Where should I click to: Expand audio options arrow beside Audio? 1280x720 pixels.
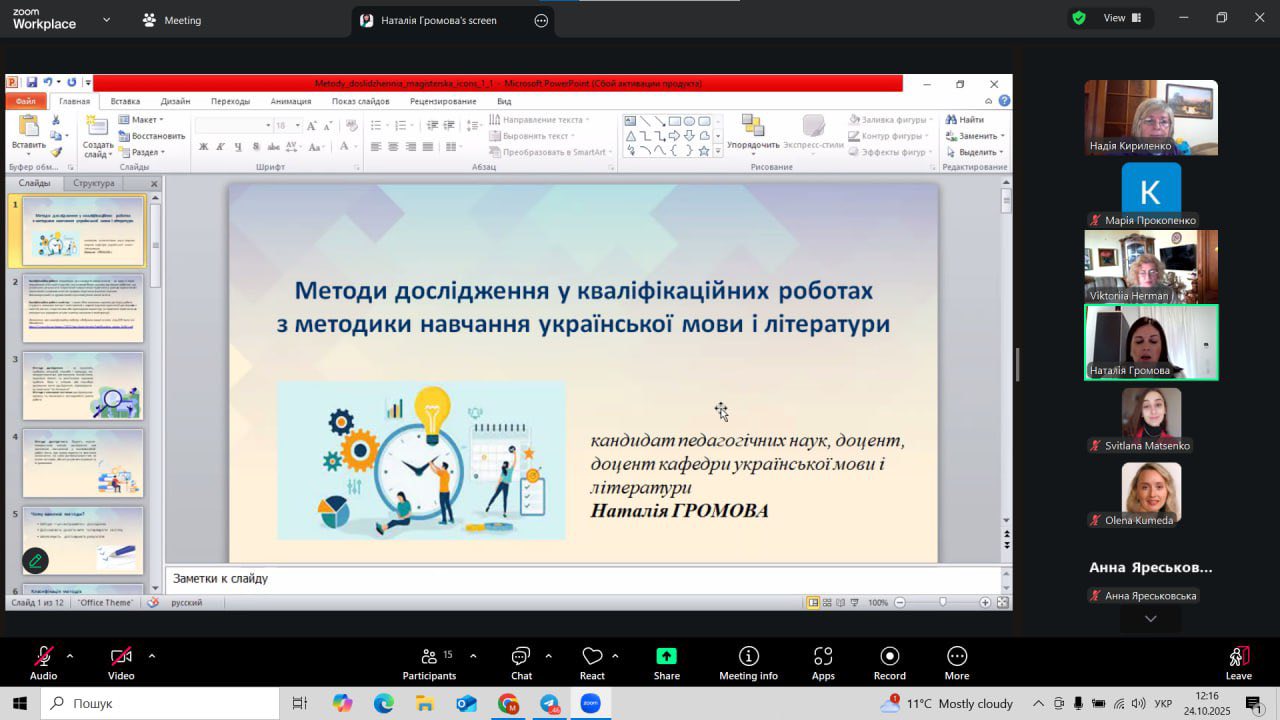pos(70,656)
